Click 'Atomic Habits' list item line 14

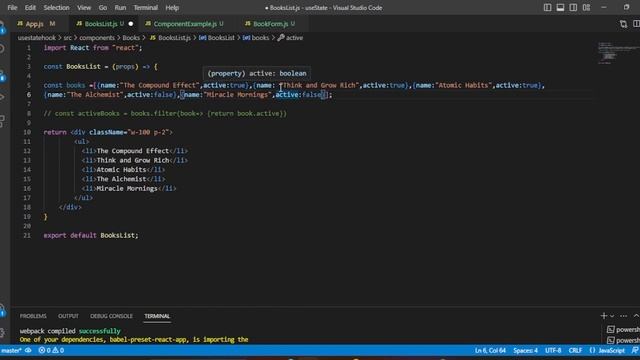[123, 170]
